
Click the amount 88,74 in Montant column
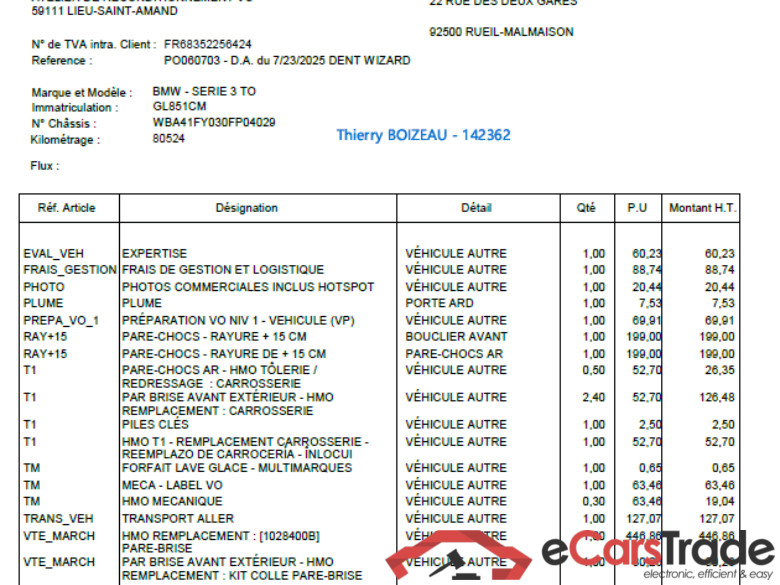pyautogui.click(x=720, y=270)
